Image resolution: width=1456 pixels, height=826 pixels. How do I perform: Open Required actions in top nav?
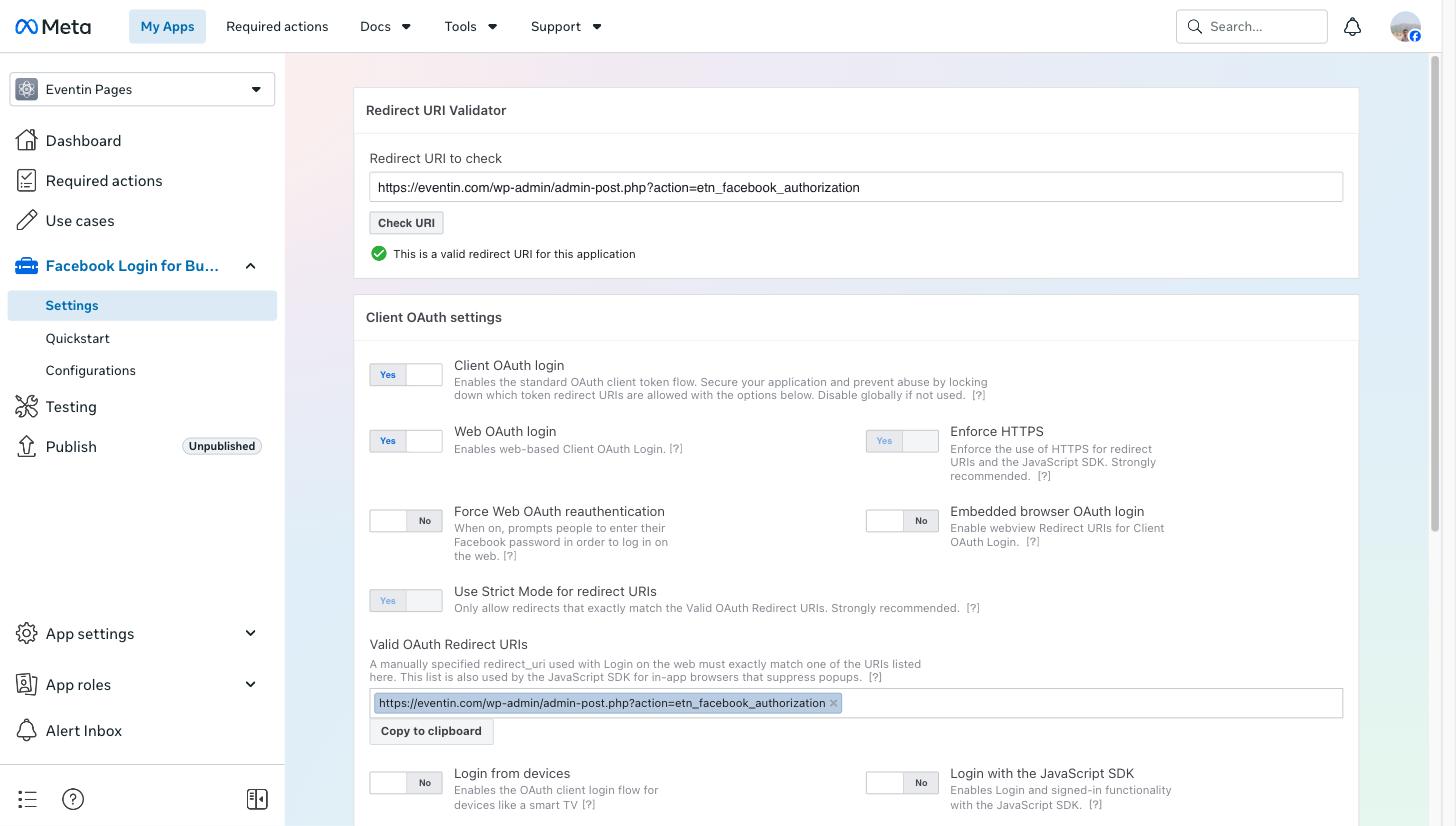click(x=277, y=27)
